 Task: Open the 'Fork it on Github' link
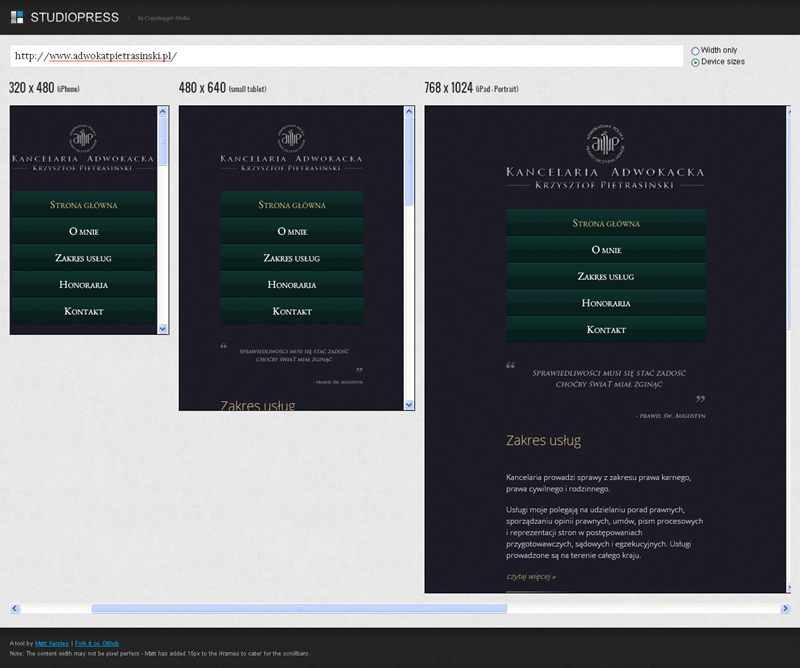(x=97, y=643)
